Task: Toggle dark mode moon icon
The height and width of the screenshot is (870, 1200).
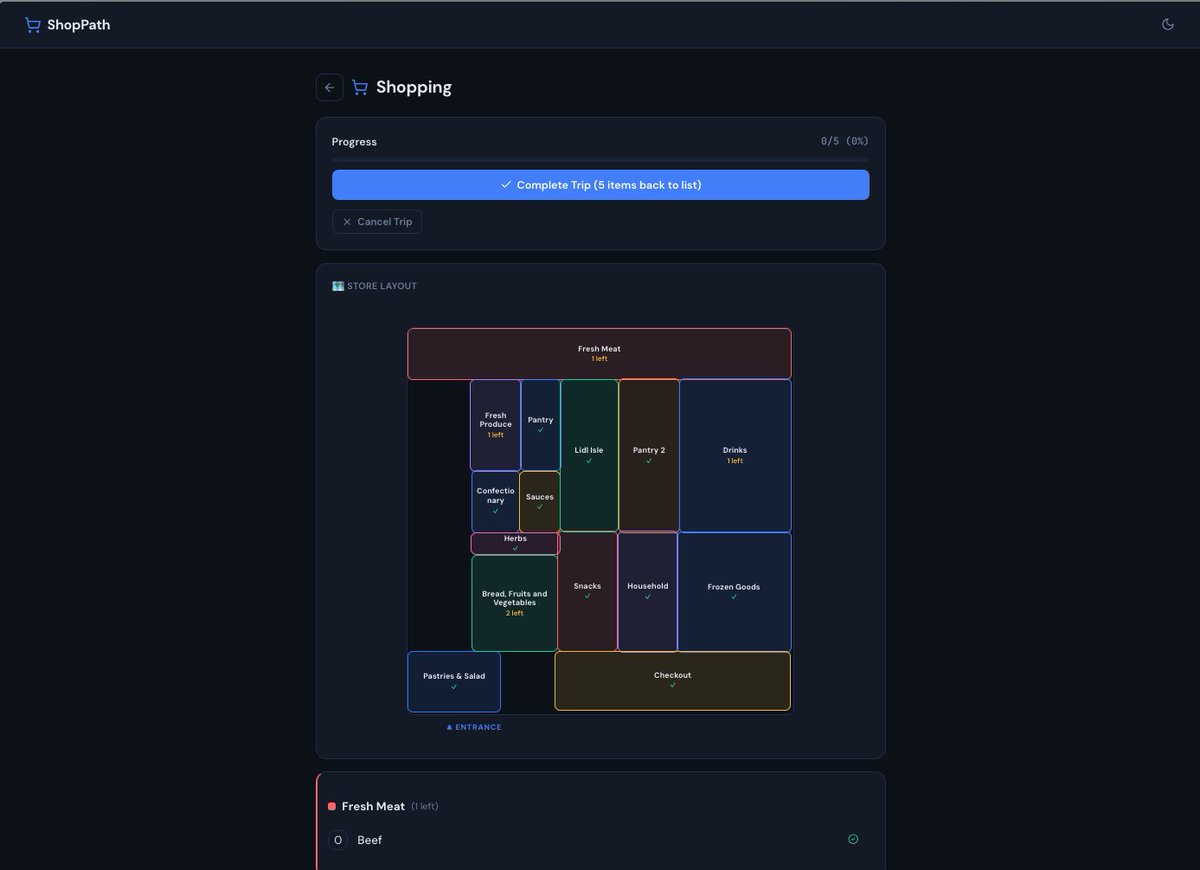Action: [x=1167, y=25]
